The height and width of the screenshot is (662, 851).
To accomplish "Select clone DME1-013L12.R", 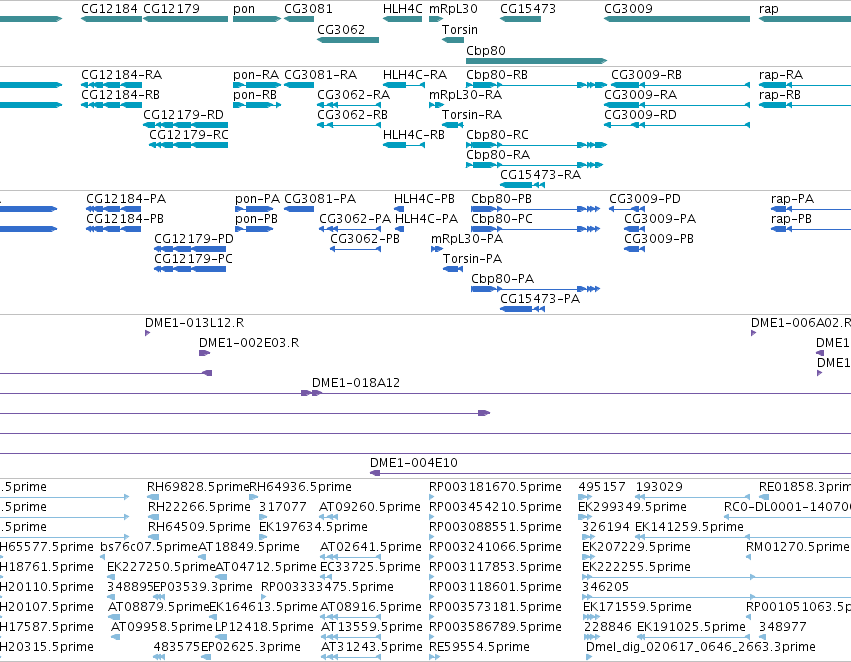I will [x=194, y=323].
